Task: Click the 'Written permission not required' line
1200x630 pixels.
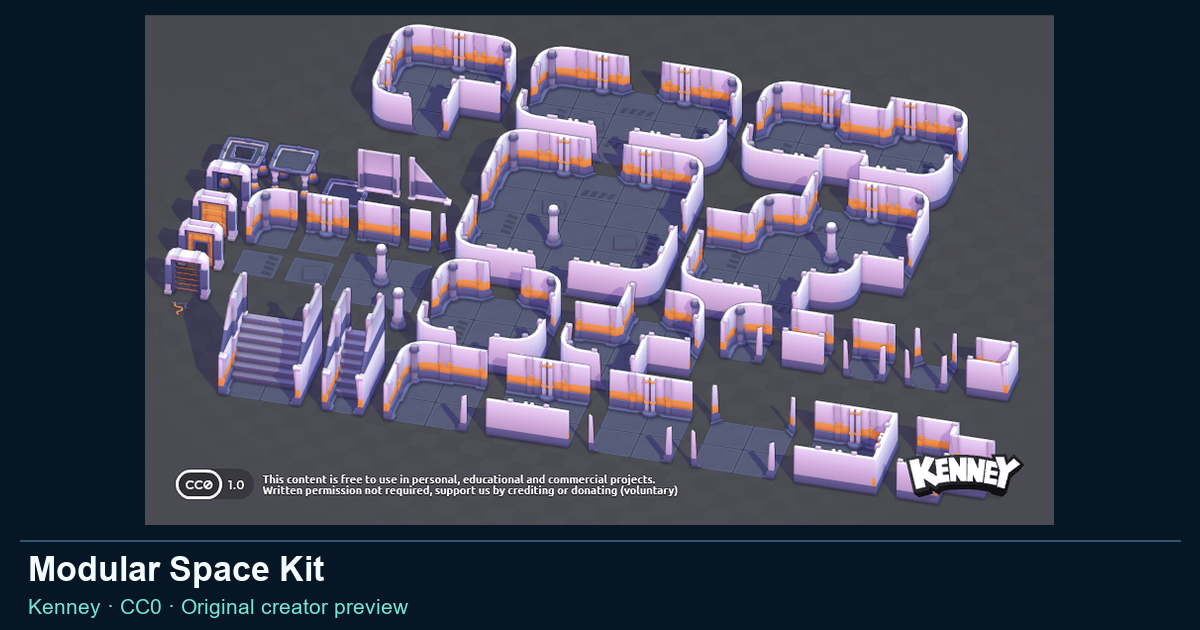Action: [x=470, y=491]
